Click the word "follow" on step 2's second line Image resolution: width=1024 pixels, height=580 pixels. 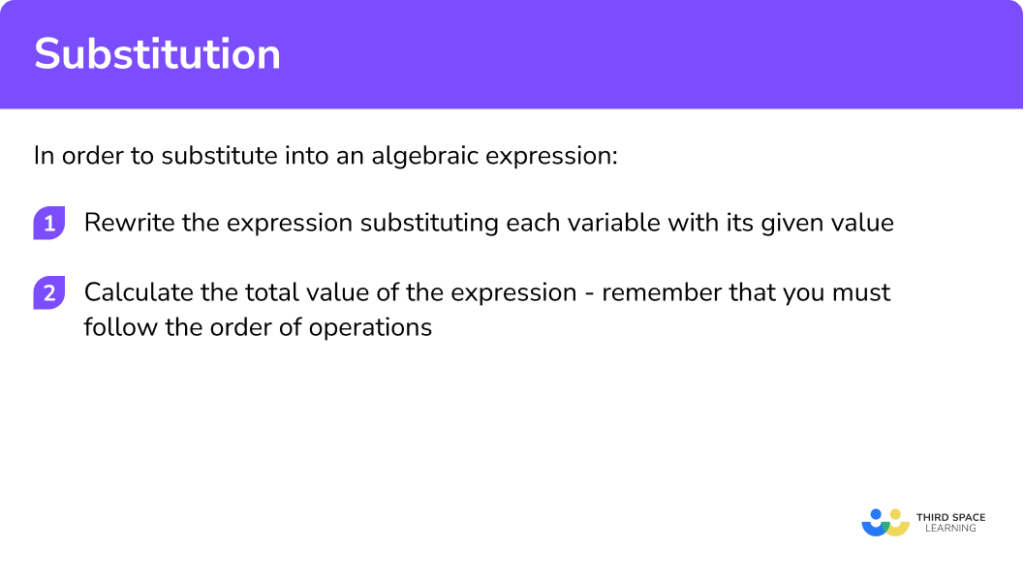point(113,327)
